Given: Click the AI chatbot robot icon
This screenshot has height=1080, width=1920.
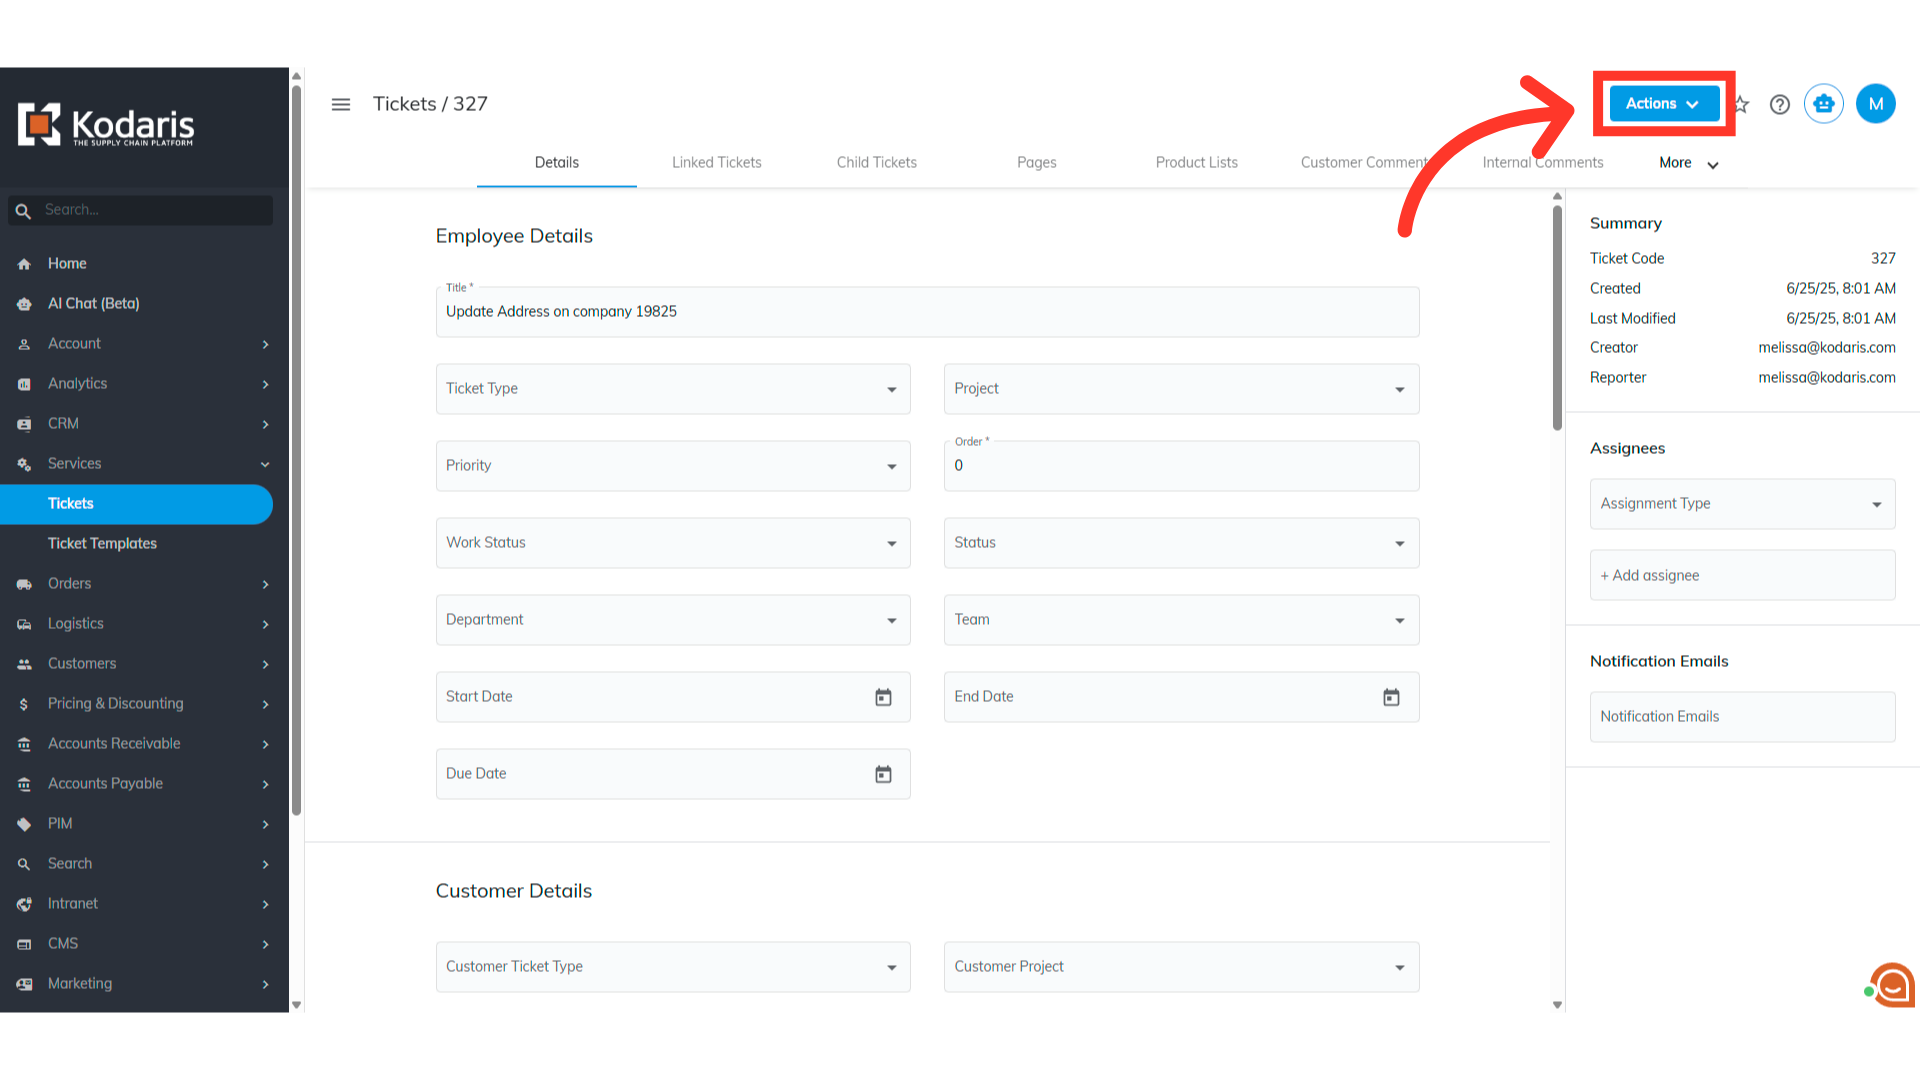Looking at the screenshot, I should tap(1823, 104).
